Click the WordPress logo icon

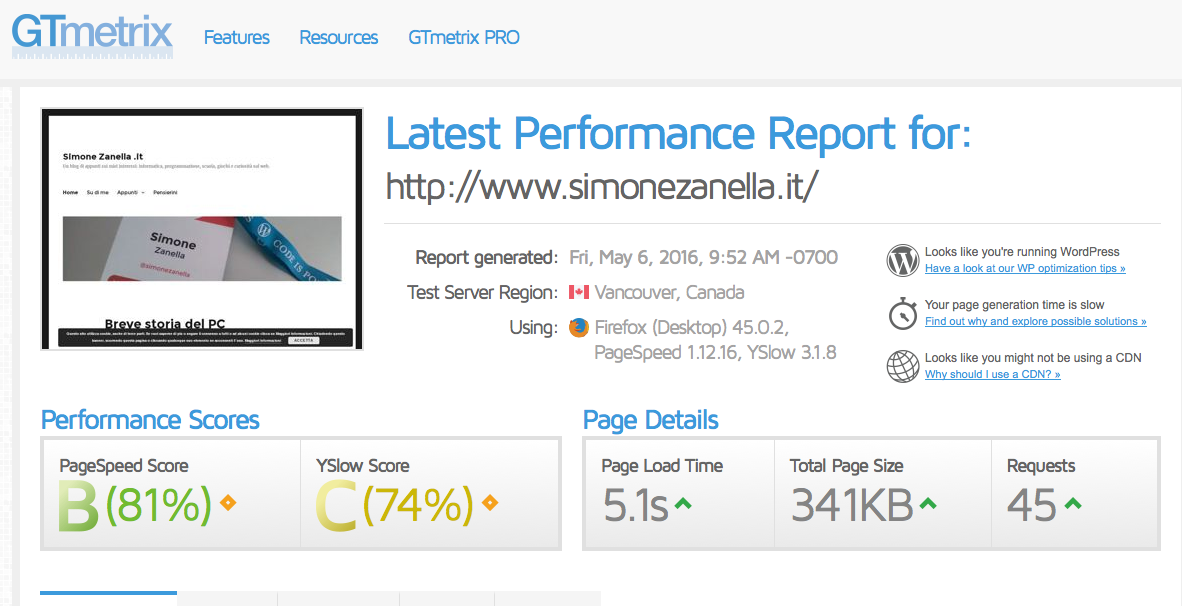coord(902,261)
